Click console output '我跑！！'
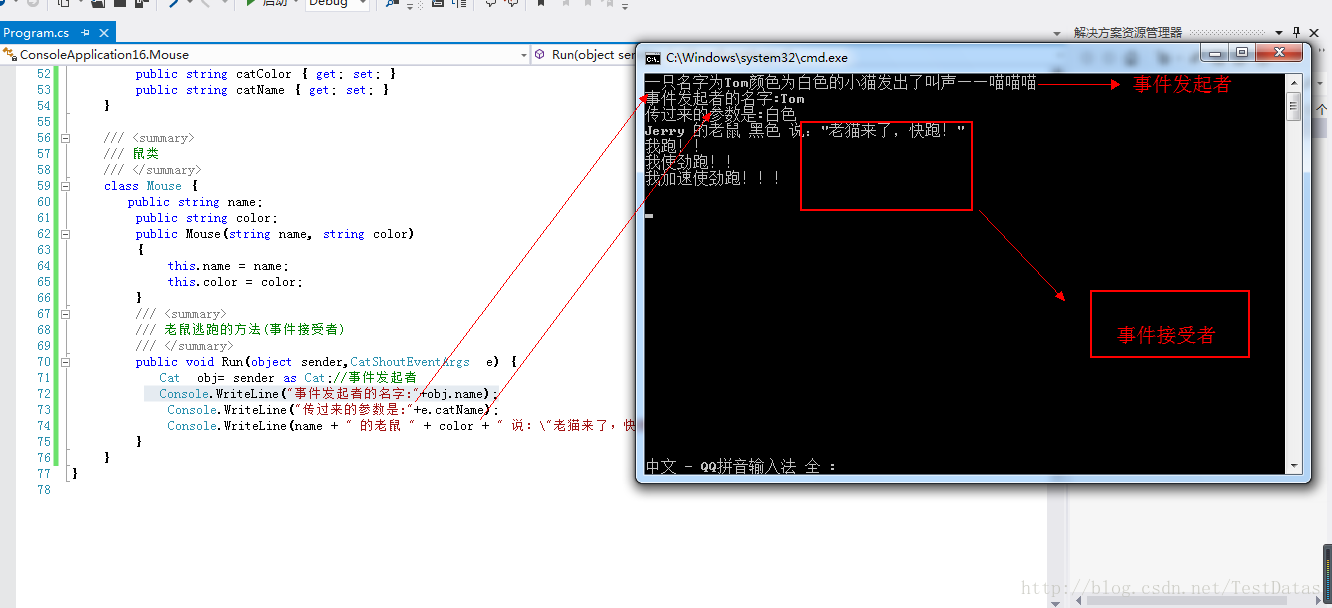The width and height of the screenshot is (1332, 608). click(x=673, y=147)
